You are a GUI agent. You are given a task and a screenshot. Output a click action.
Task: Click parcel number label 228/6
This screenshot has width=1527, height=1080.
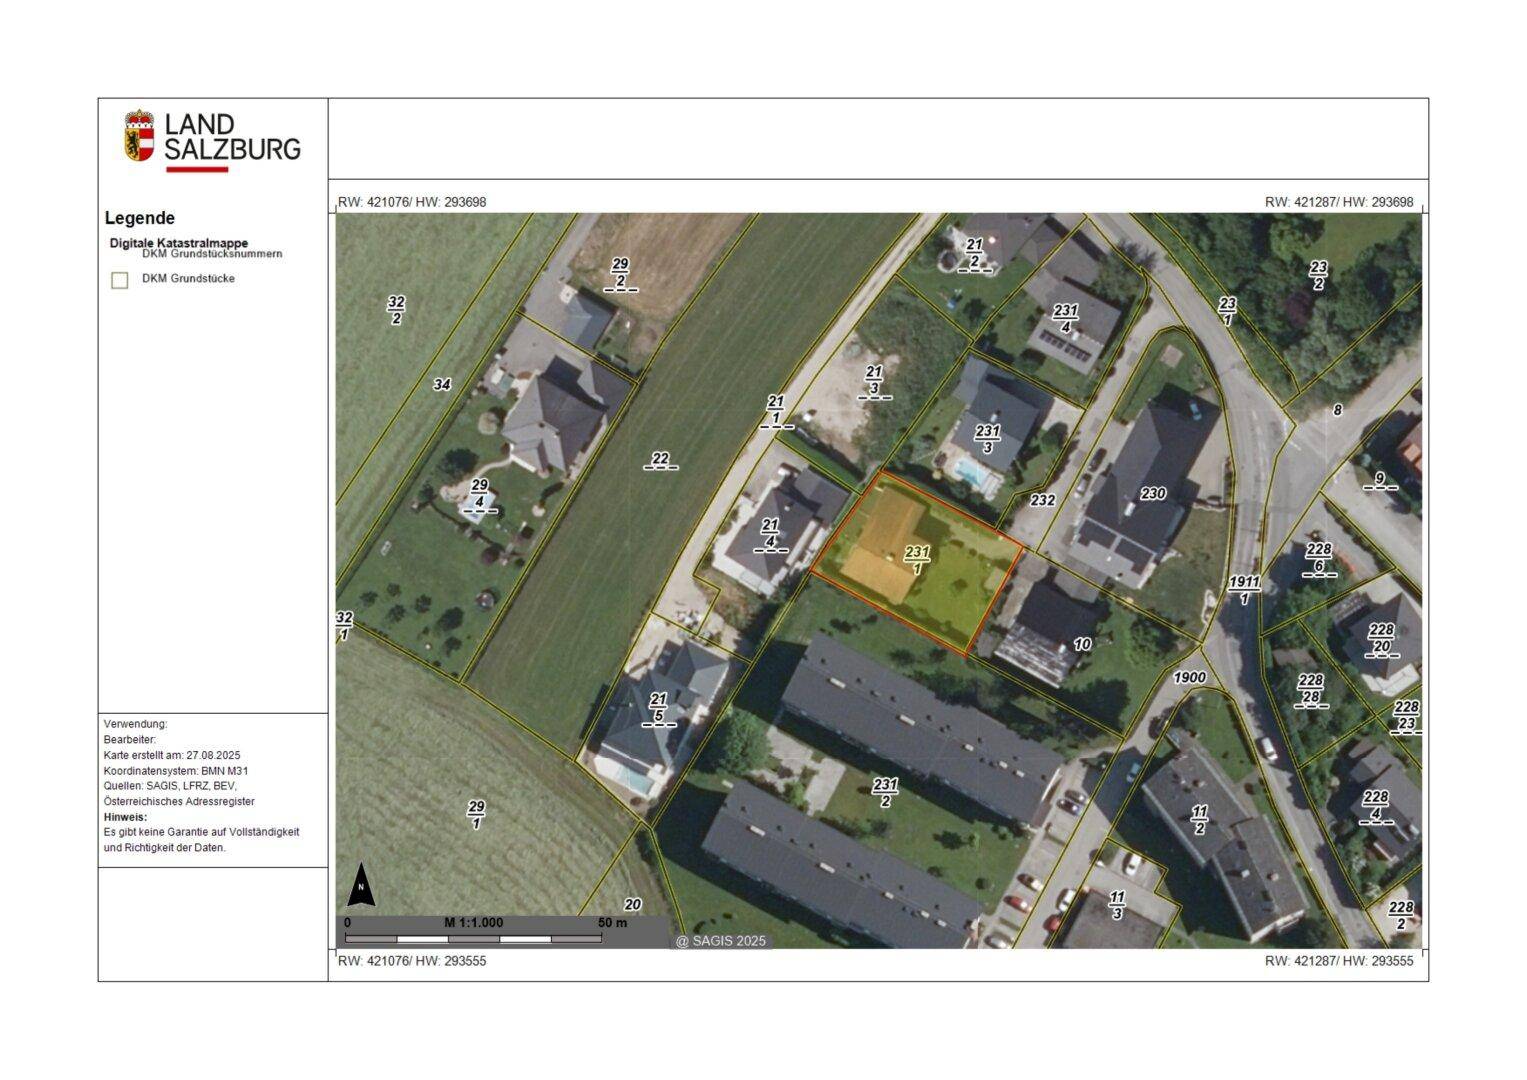tap(1319, 560)
